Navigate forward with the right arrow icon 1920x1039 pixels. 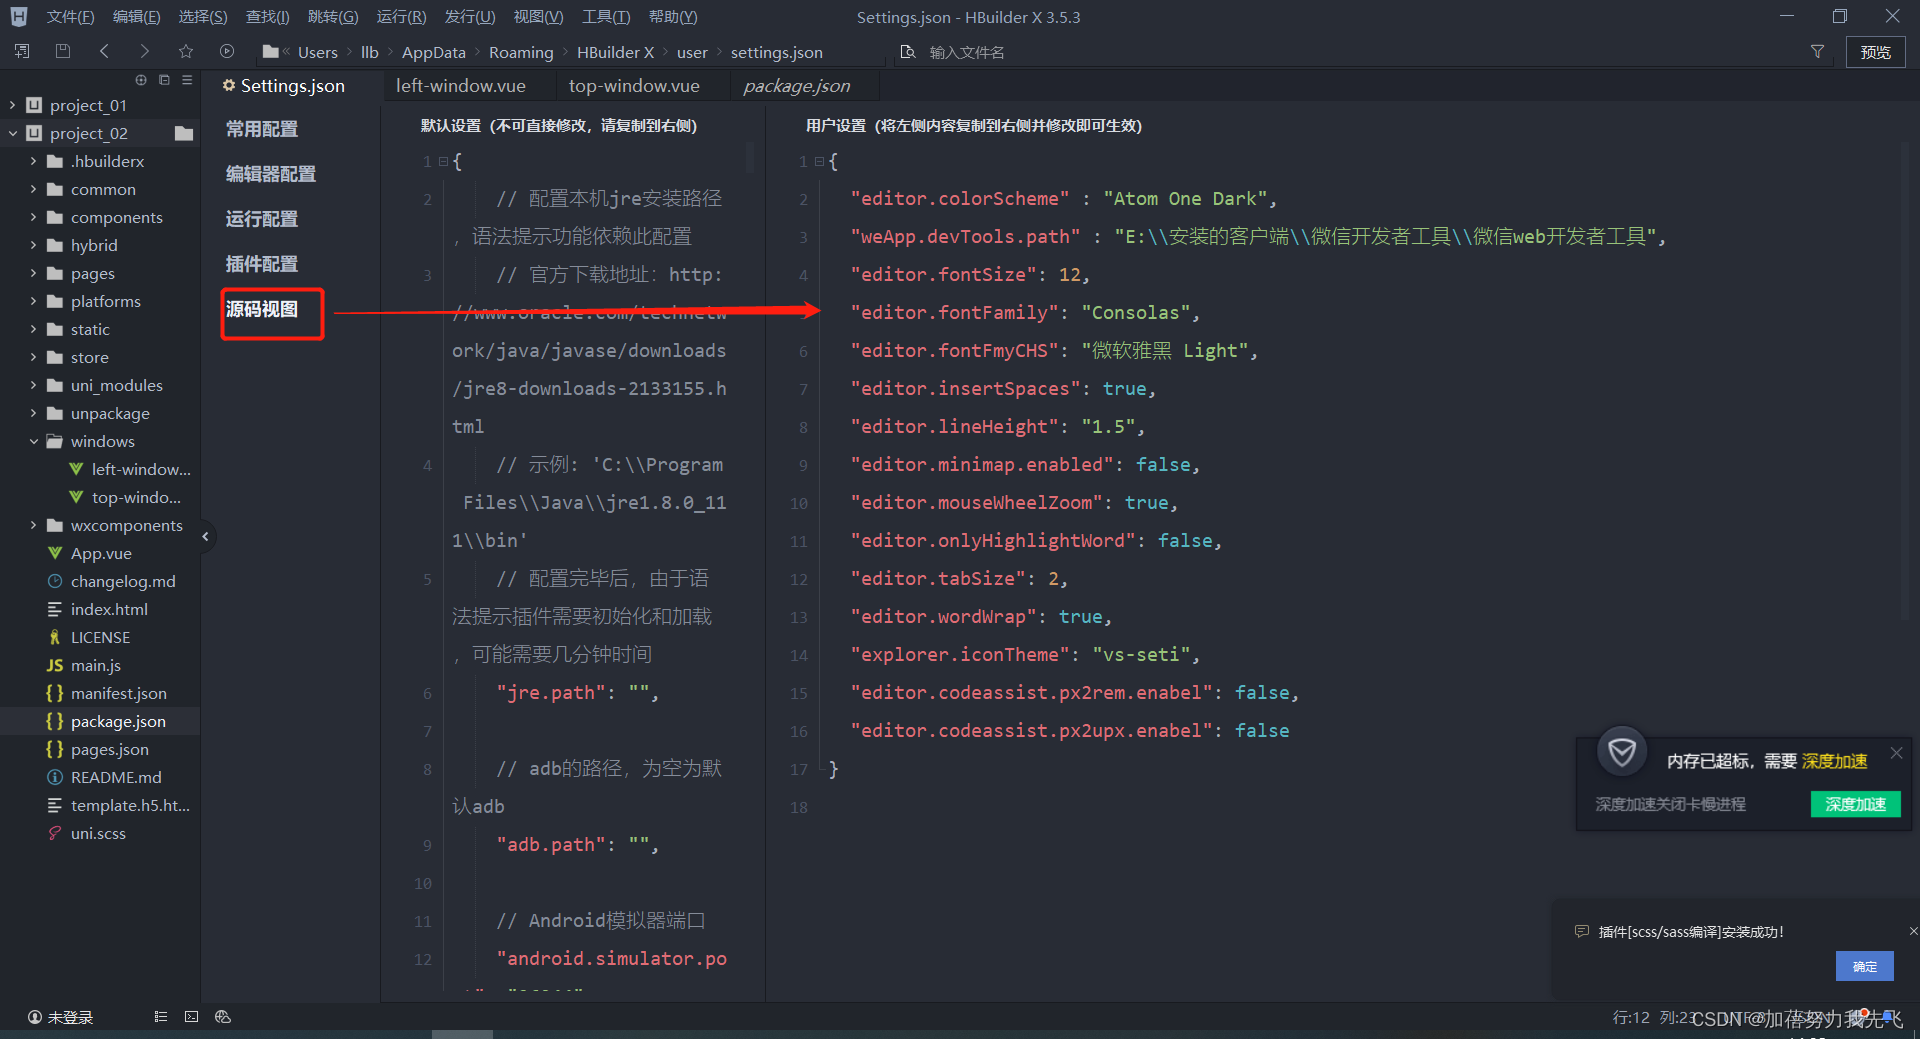point(145,51)
